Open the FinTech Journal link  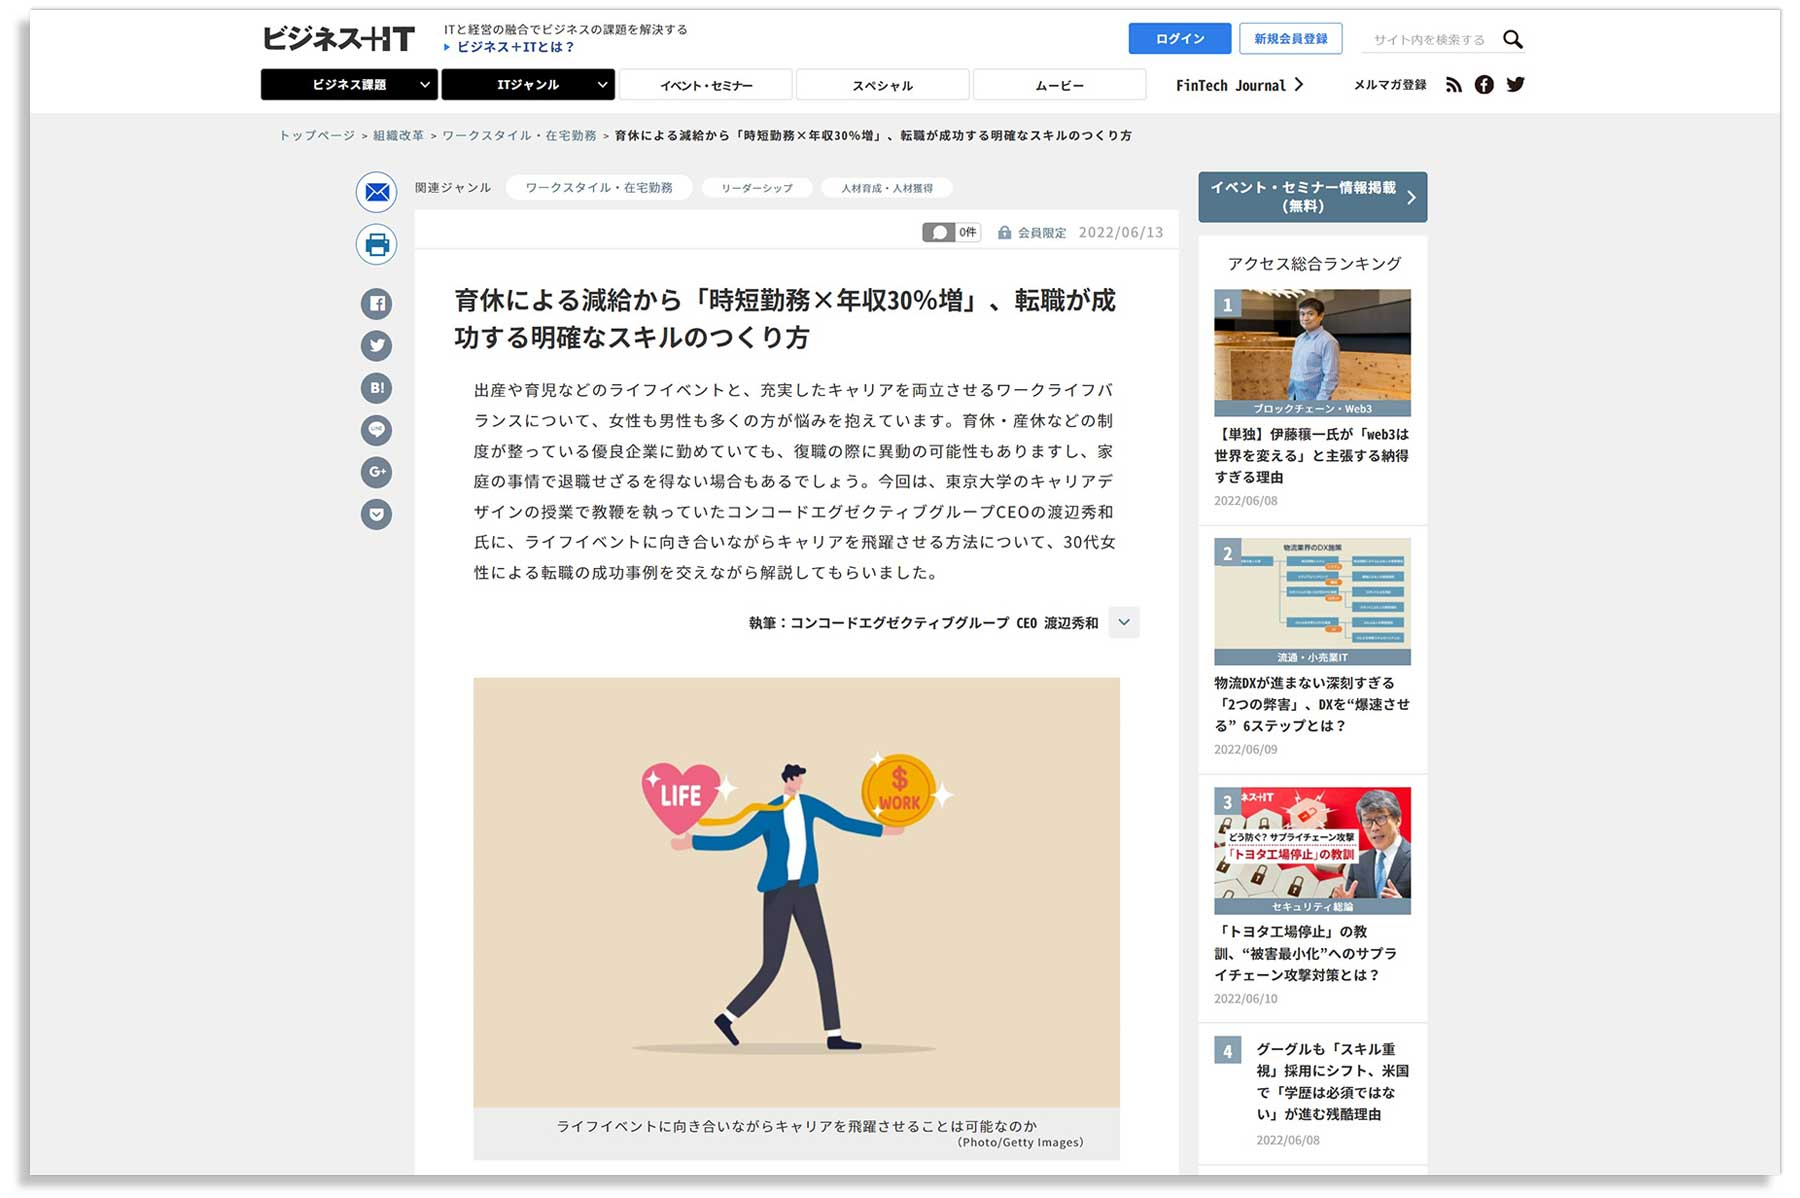coord(1239,85)
